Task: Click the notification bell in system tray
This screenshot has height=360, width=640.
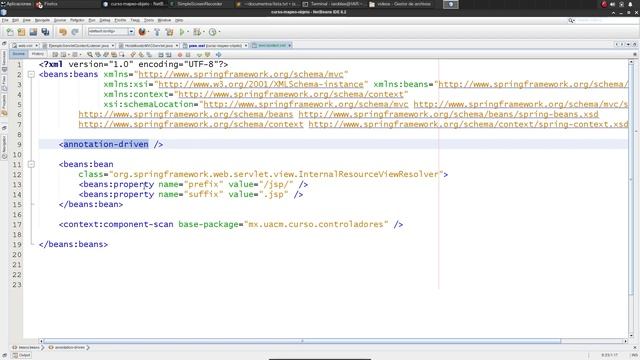Action: [630, 4]
